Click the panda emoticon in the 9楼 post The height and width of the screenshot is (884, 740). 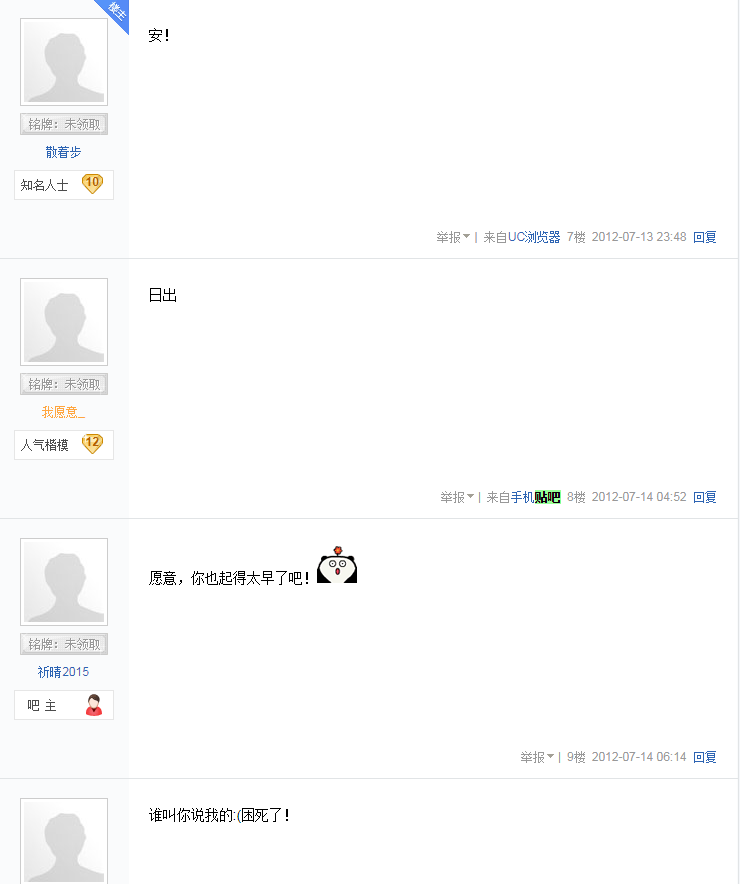click(337, 565)
